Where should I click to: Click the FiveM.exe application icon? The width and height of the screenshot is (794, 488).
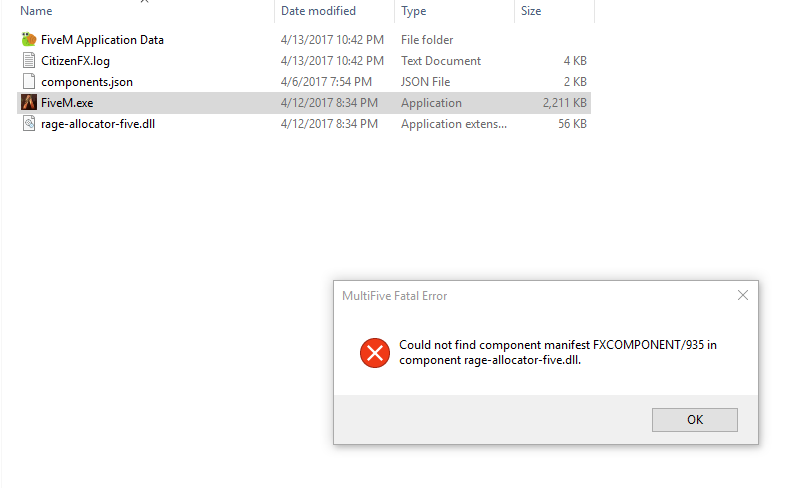[x=28, y=103]
